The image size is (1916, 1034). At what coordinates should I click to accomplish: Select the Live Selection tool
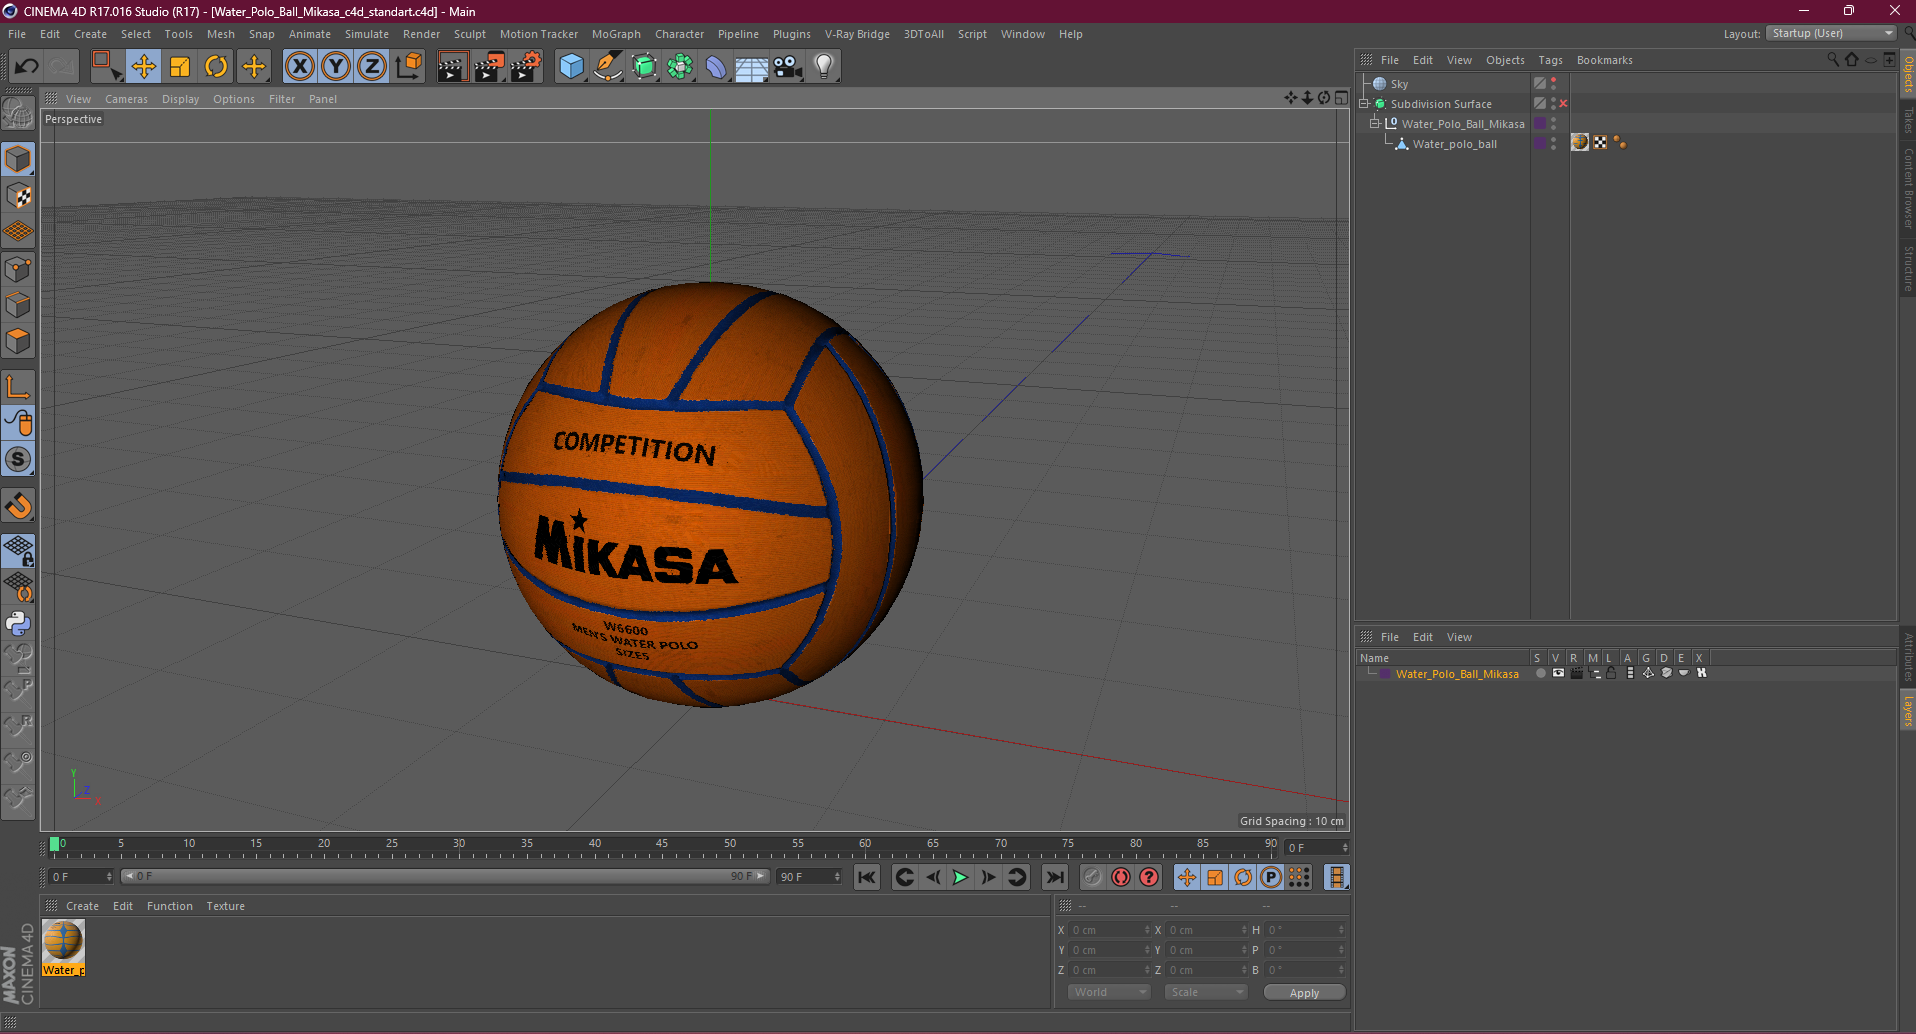pyautogui.click(x=106, y=67)
